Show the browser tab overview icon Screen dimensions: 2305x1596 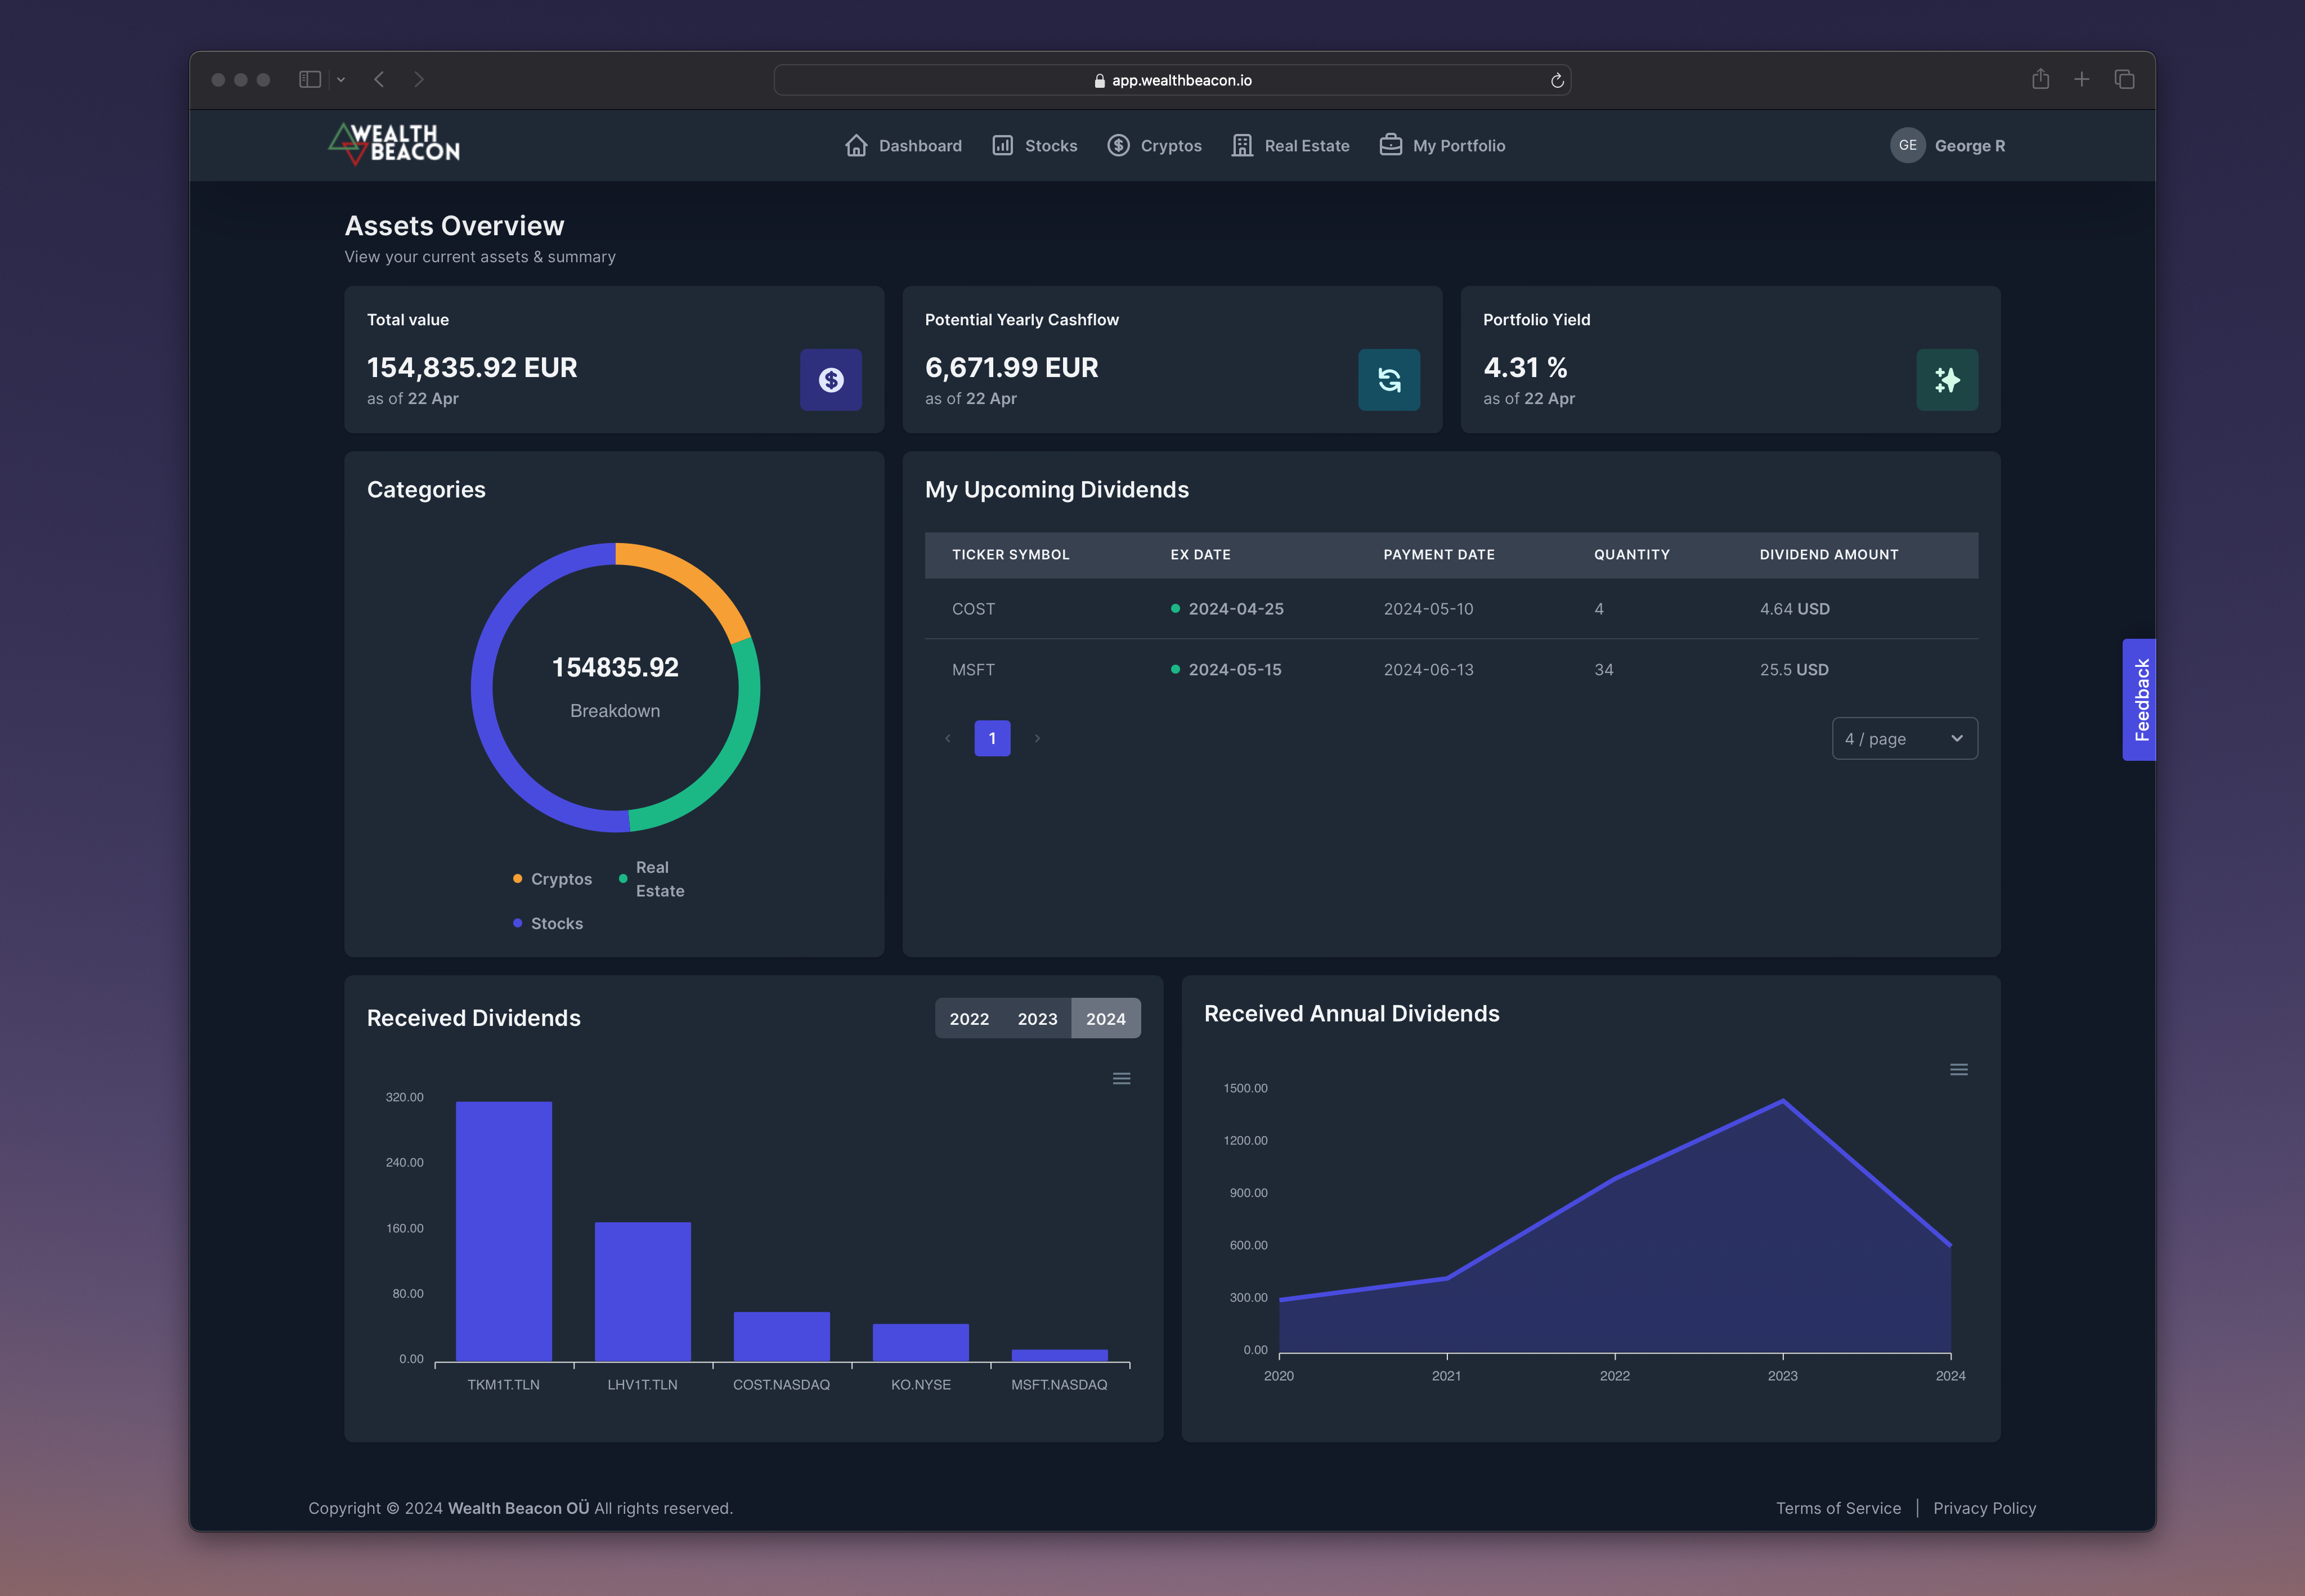(x=2125, y=80)
